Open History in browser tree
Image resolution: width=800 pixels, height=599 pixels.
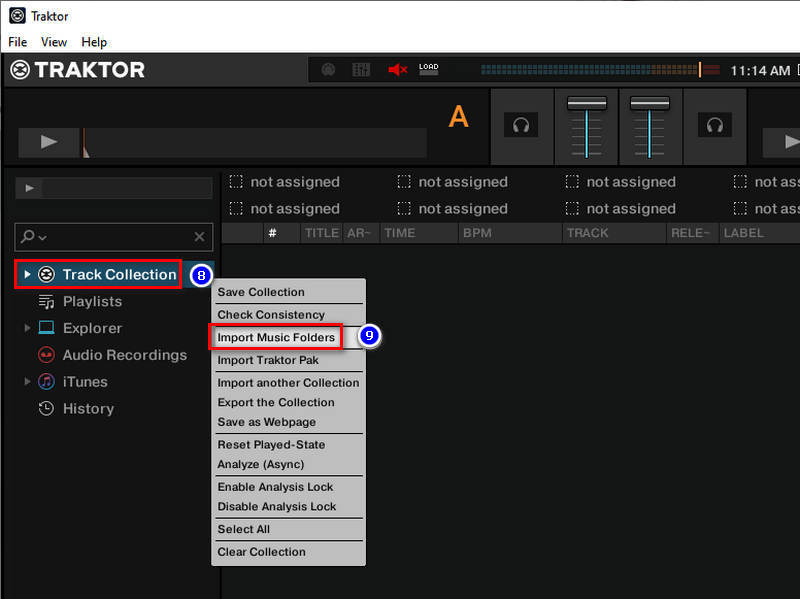[88, 409]
